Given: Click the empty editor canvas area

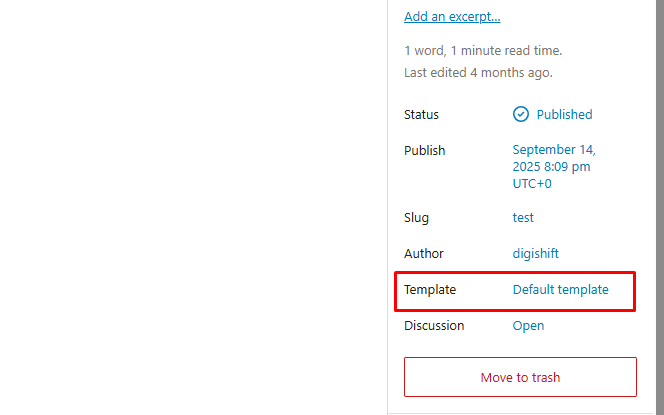Looking at the screenshot, I should 190,200.
